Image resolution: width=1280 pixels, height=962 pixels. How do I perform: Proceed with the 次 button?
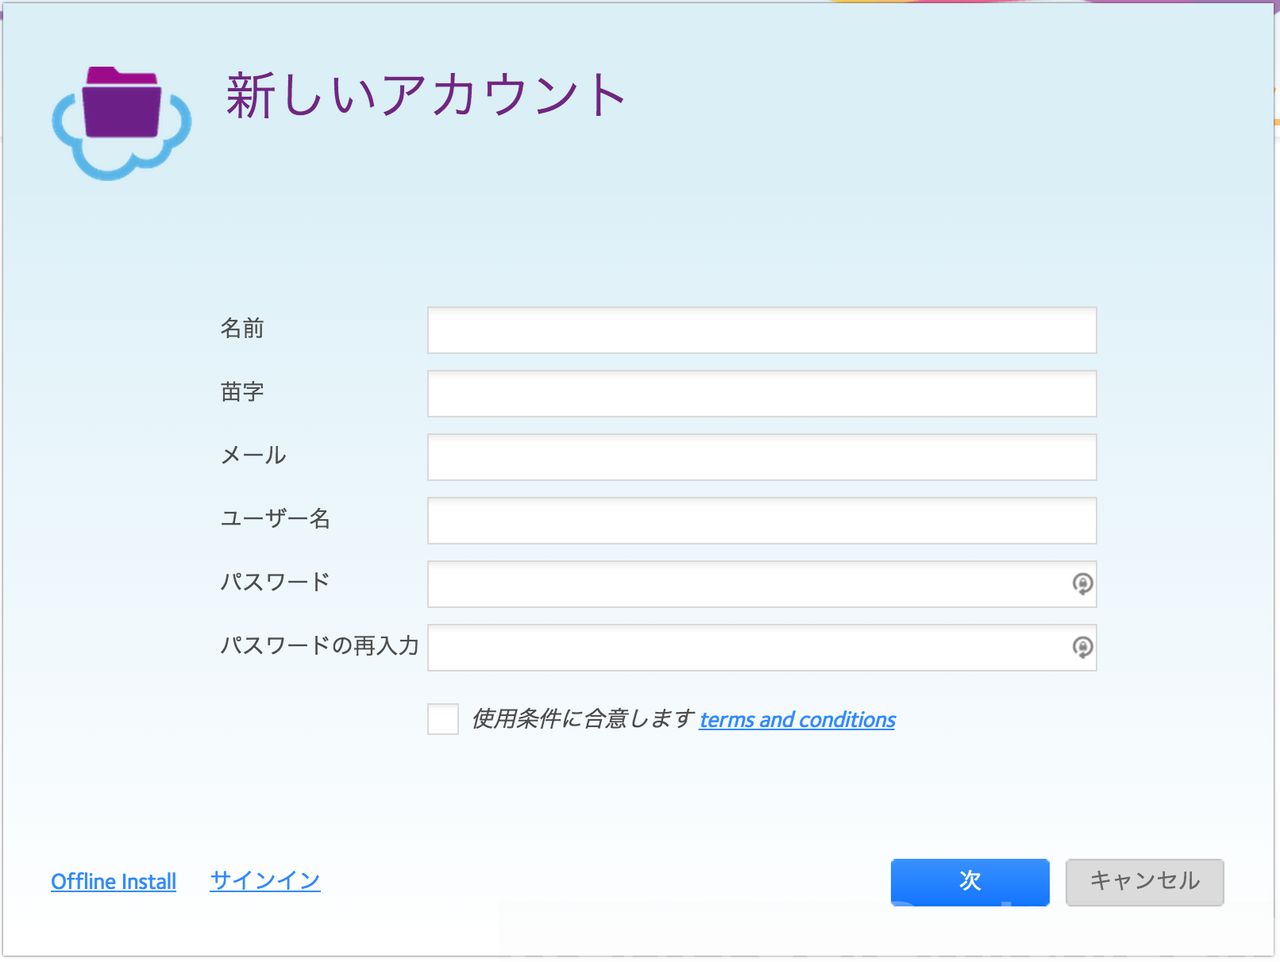(x=970, y=882)
